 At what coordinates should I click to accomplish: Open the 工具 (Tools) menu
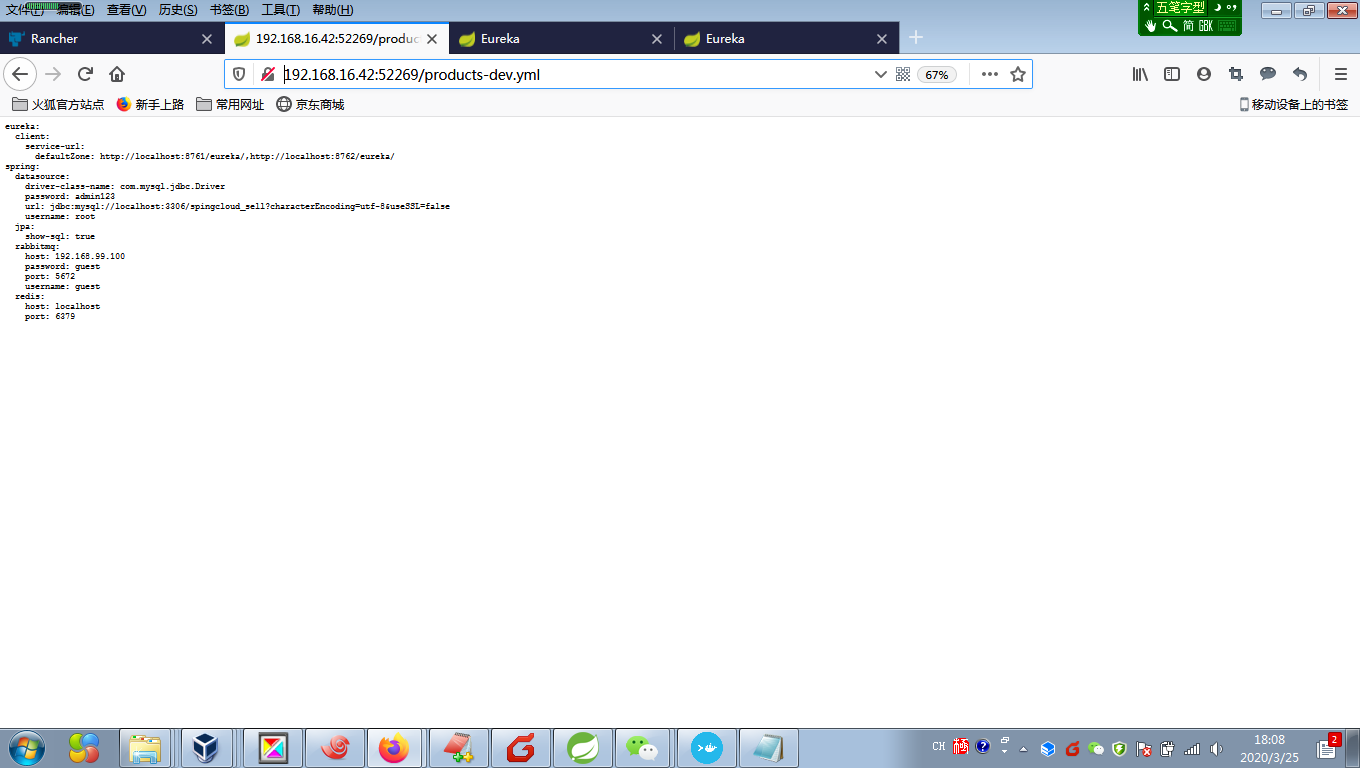pos(280,10)
